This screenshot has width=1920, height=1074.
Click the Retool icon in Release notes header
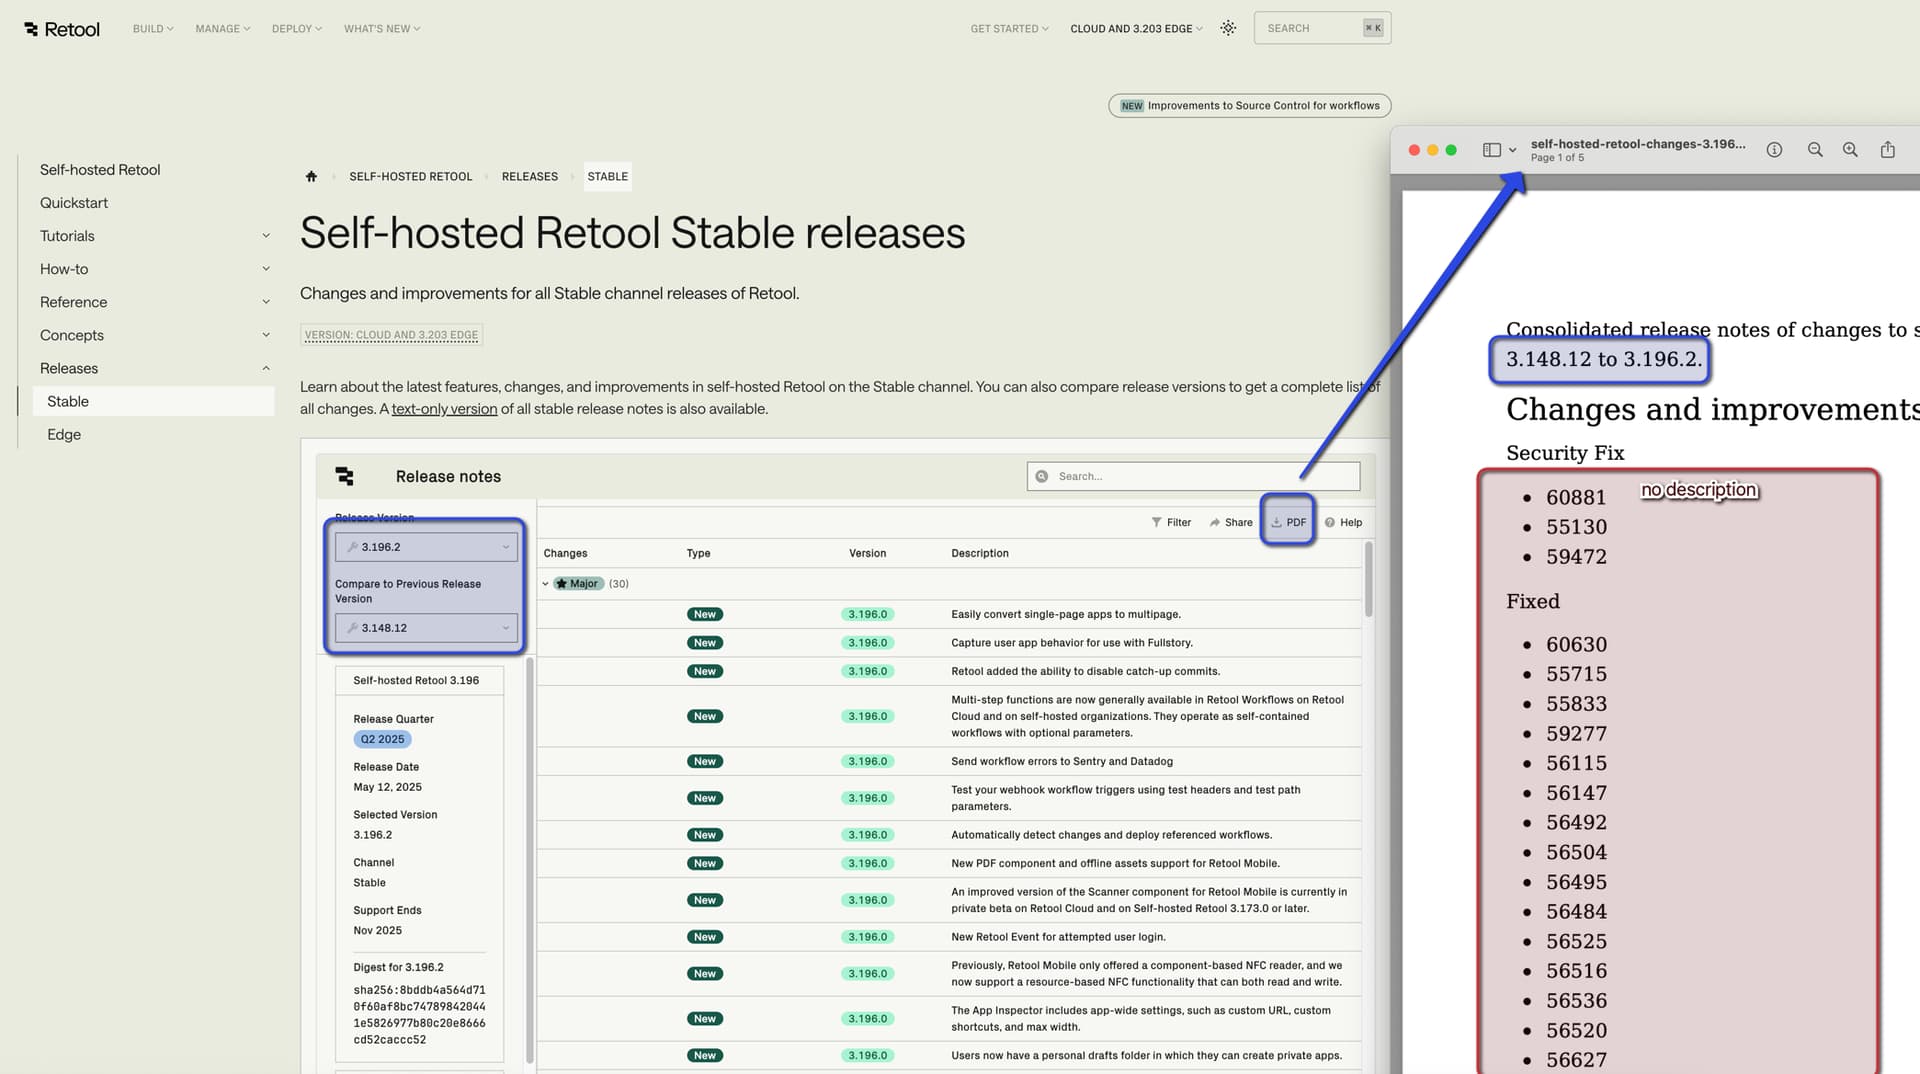point(345,476)
